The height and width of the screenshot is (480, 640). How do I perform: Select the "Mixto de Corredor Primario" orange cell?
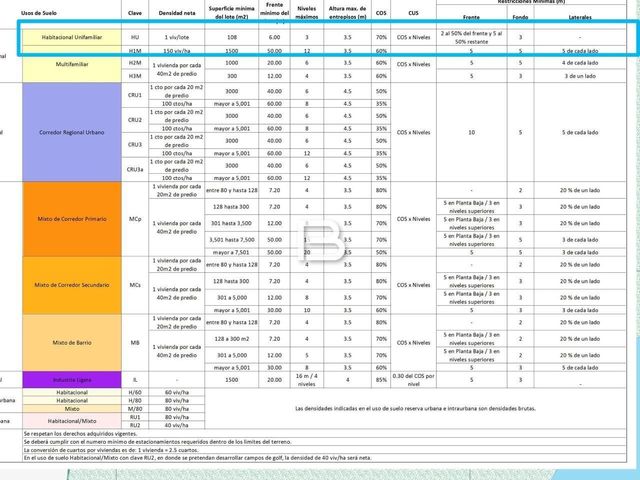click(72, 219)
